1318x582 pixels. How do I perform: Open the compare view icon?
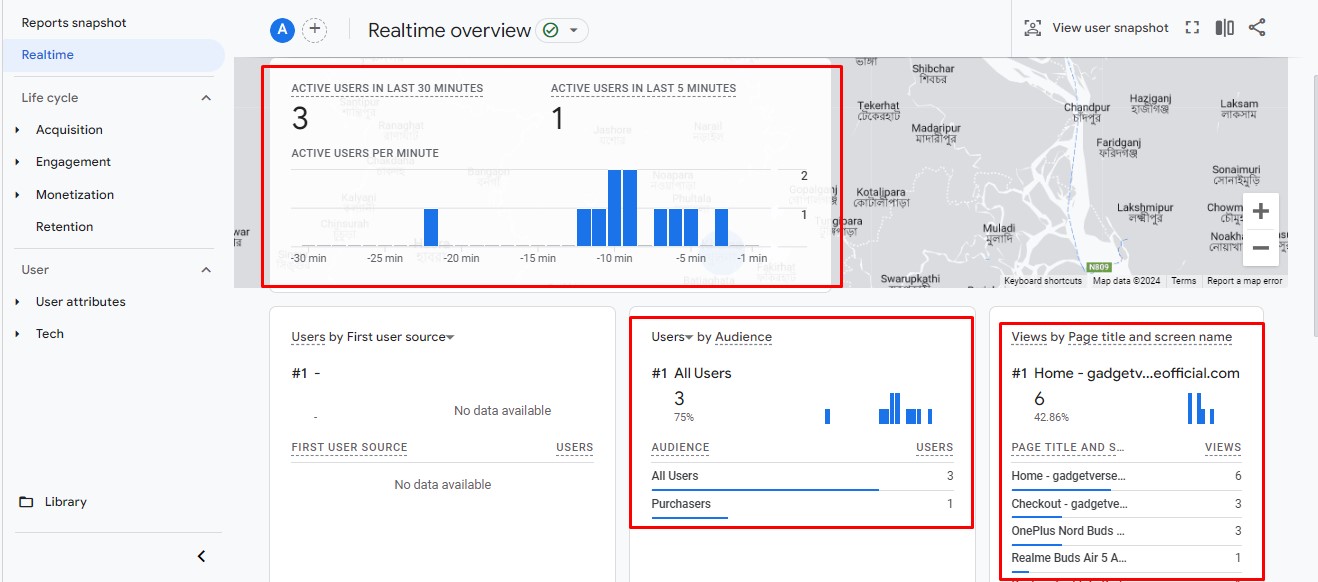pyautogui.click(x=1224, y=28)
